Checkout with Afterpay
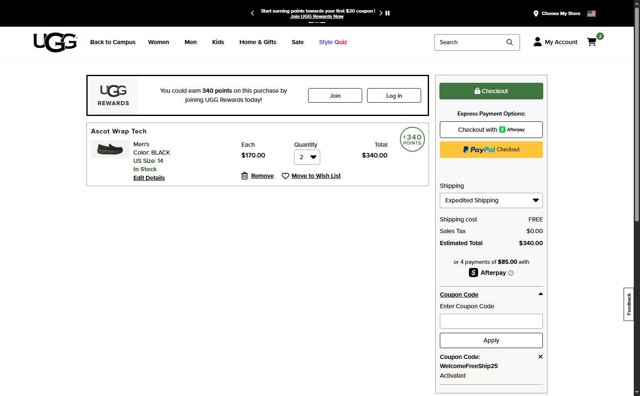 pos(491,130)
